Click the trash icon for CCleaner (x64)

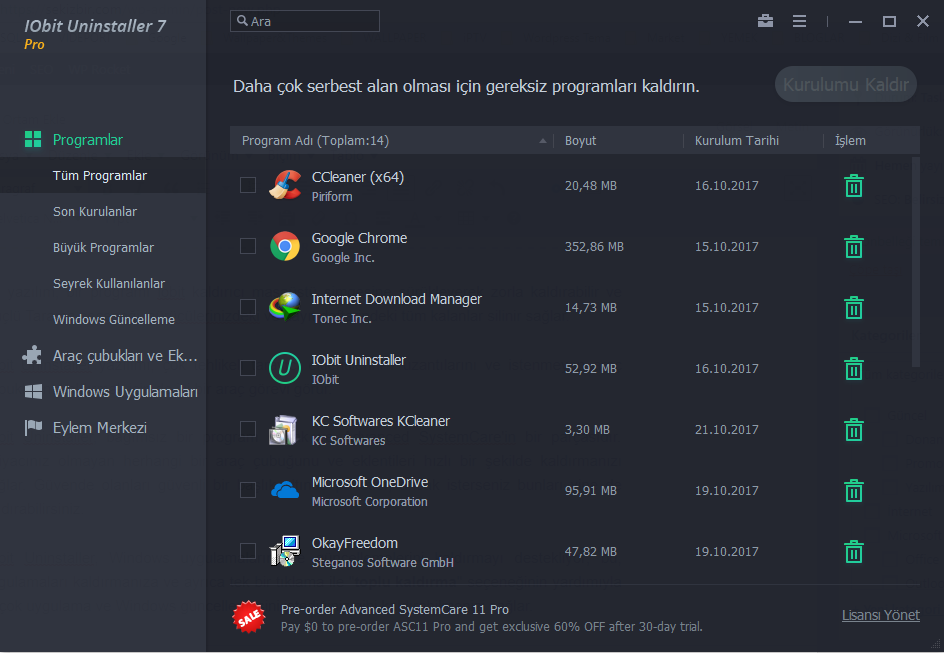click(853, 186)
